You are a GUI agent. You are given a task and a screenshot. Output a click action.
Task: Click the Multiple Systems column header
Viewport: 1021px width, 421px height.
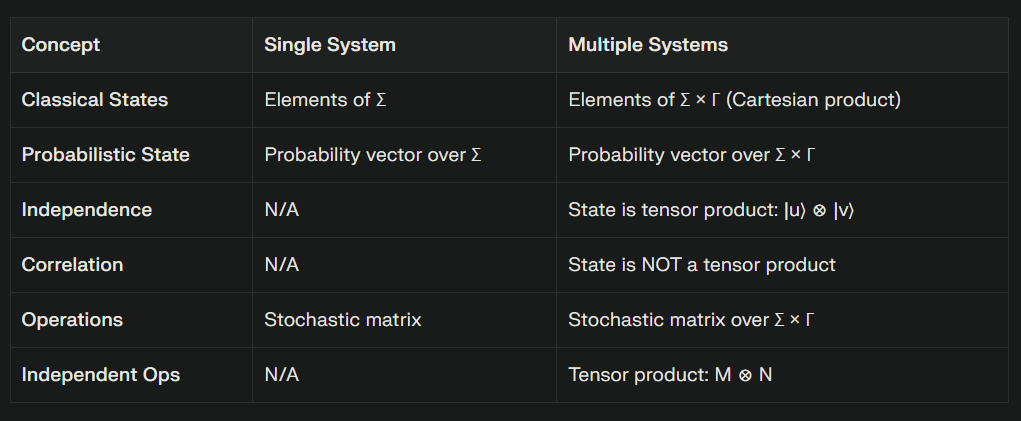coord(648,45)
